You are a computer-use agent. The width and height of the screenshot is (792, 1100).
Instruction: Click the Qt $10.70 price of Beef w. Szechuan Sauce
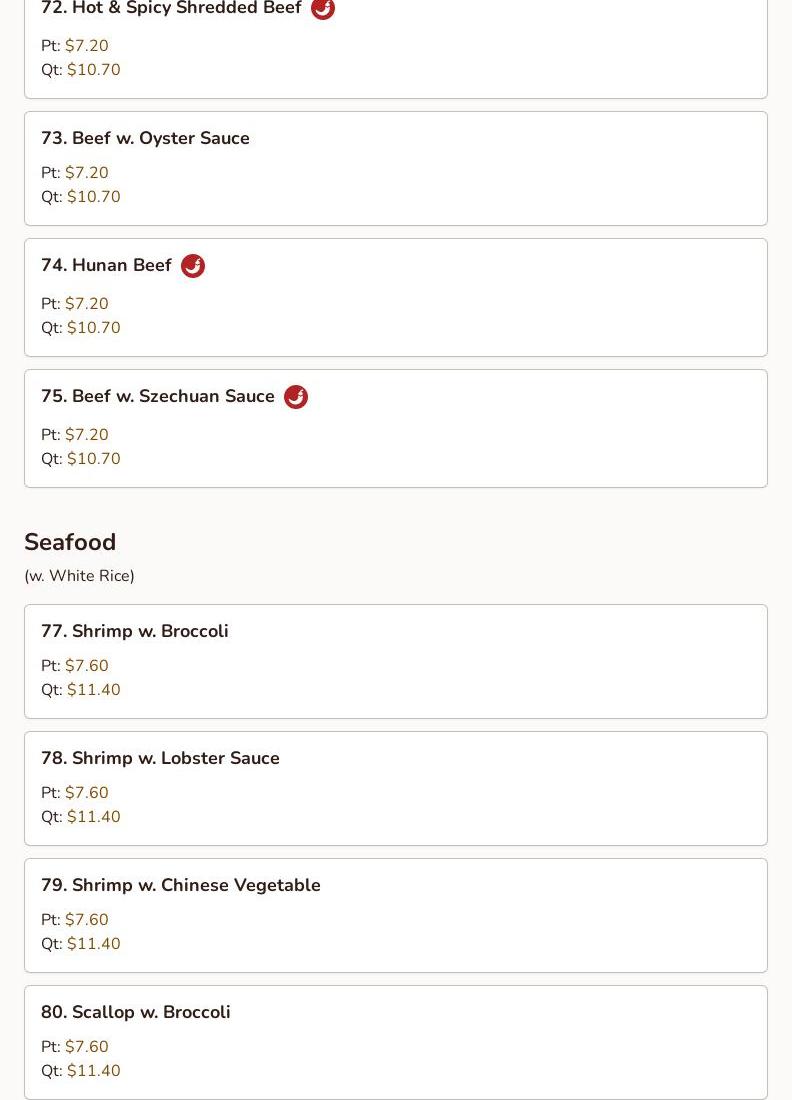coord(94,459)
